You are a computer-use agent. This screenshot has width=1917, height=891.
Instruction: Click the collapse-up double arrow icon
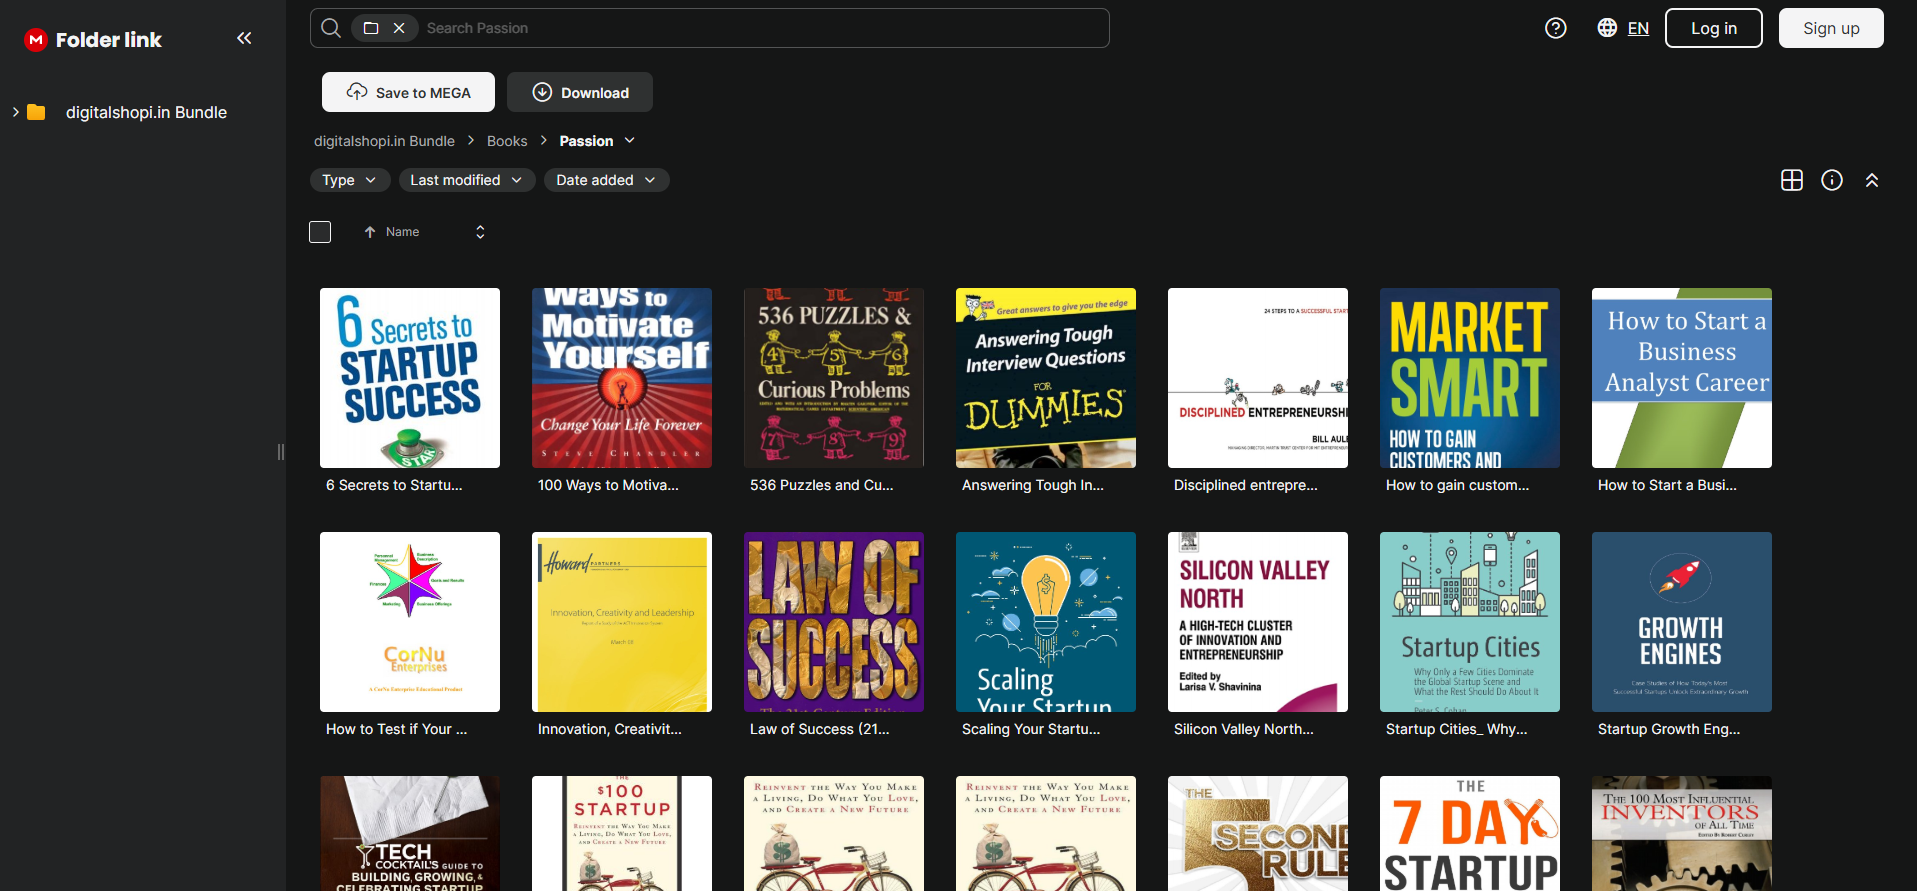(1872, 180)
